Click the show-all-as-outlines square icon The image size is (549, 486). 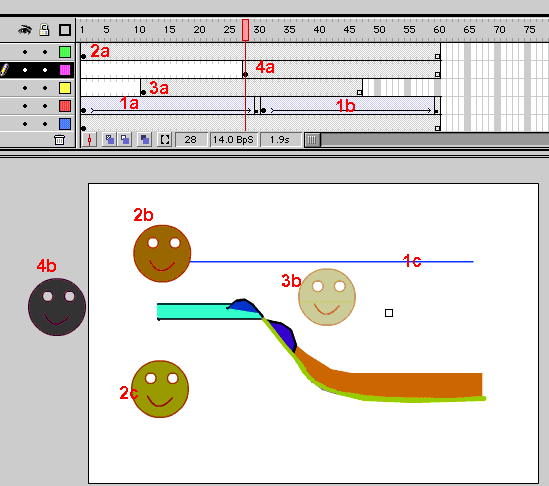click(x=65, y=30)
